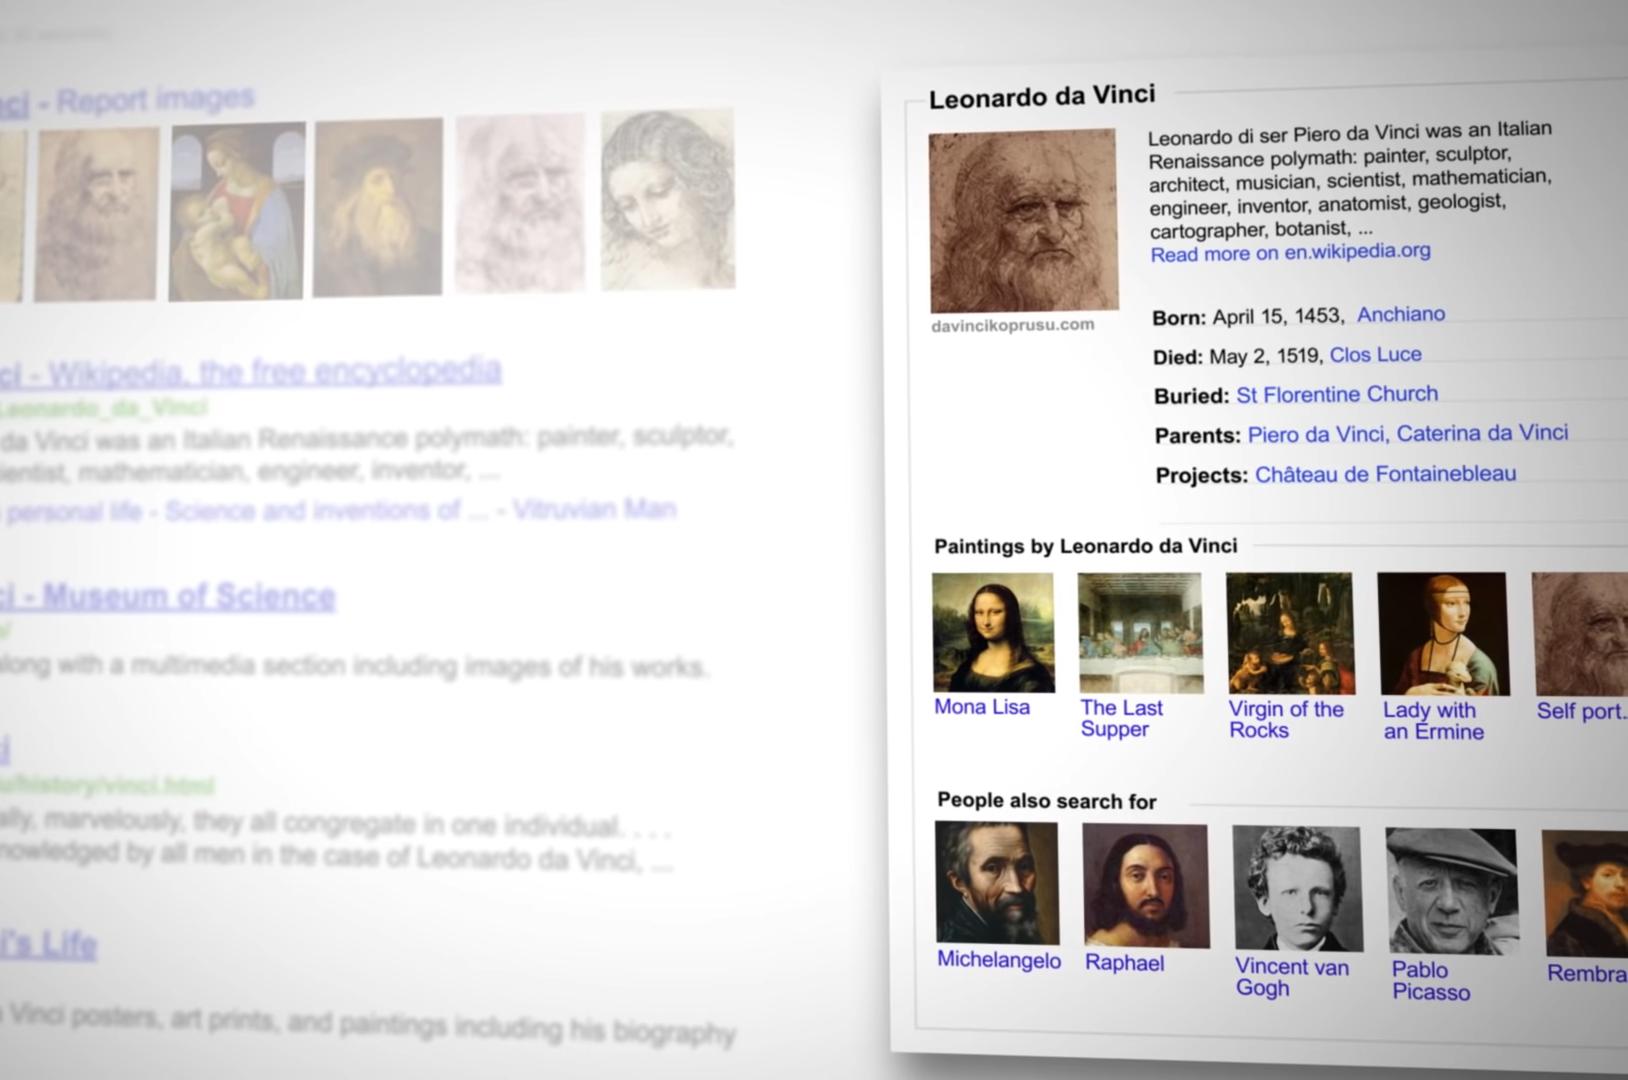Open the Vincent van Gogh portrait thumbnail
This screenshot has width=1628, height=1080.
point(1297,888)
